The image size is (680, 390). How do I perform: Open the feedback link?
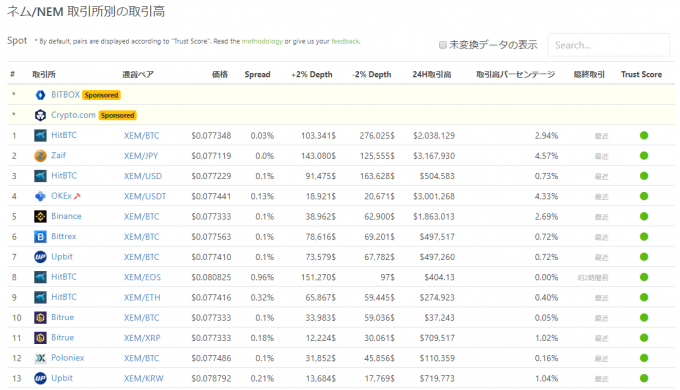pyautogui.click(x=345, y=41)
